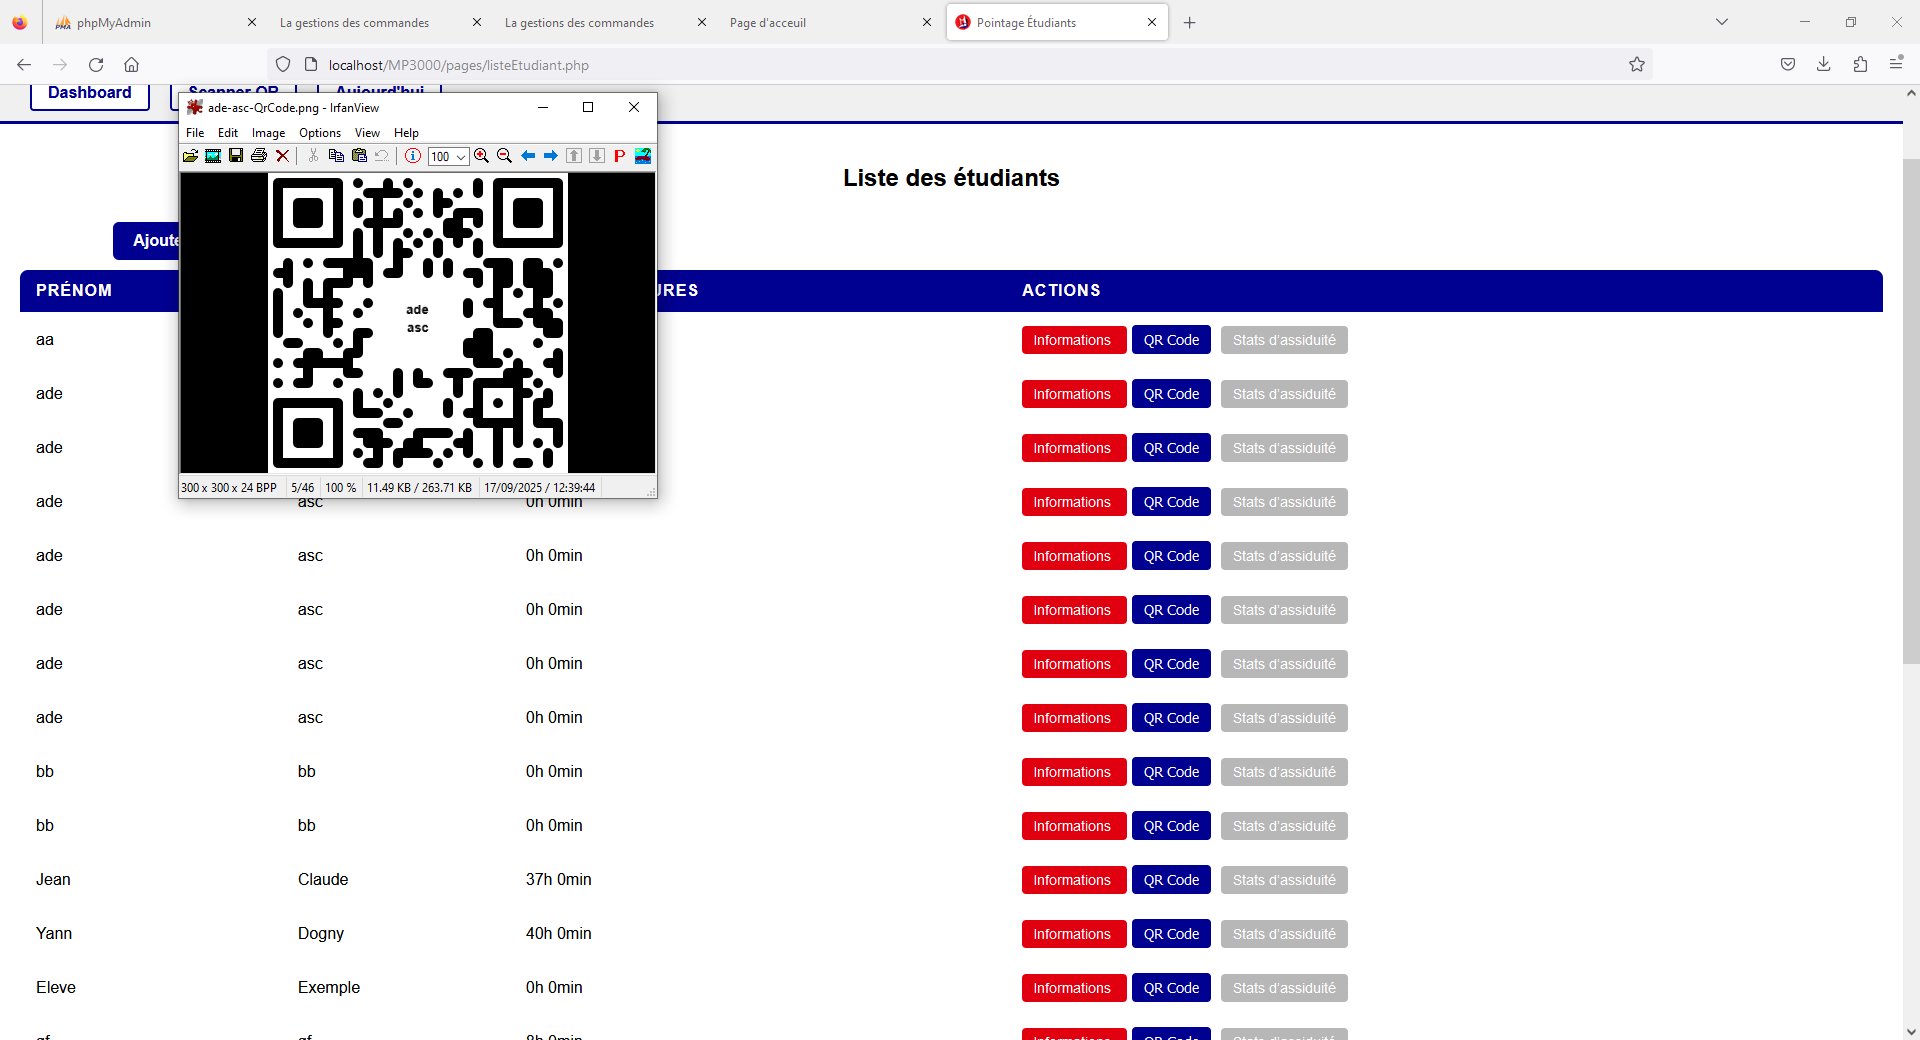Open IrfanView Image menu
Screen dimensions: 1920x1040
point(268,133)
